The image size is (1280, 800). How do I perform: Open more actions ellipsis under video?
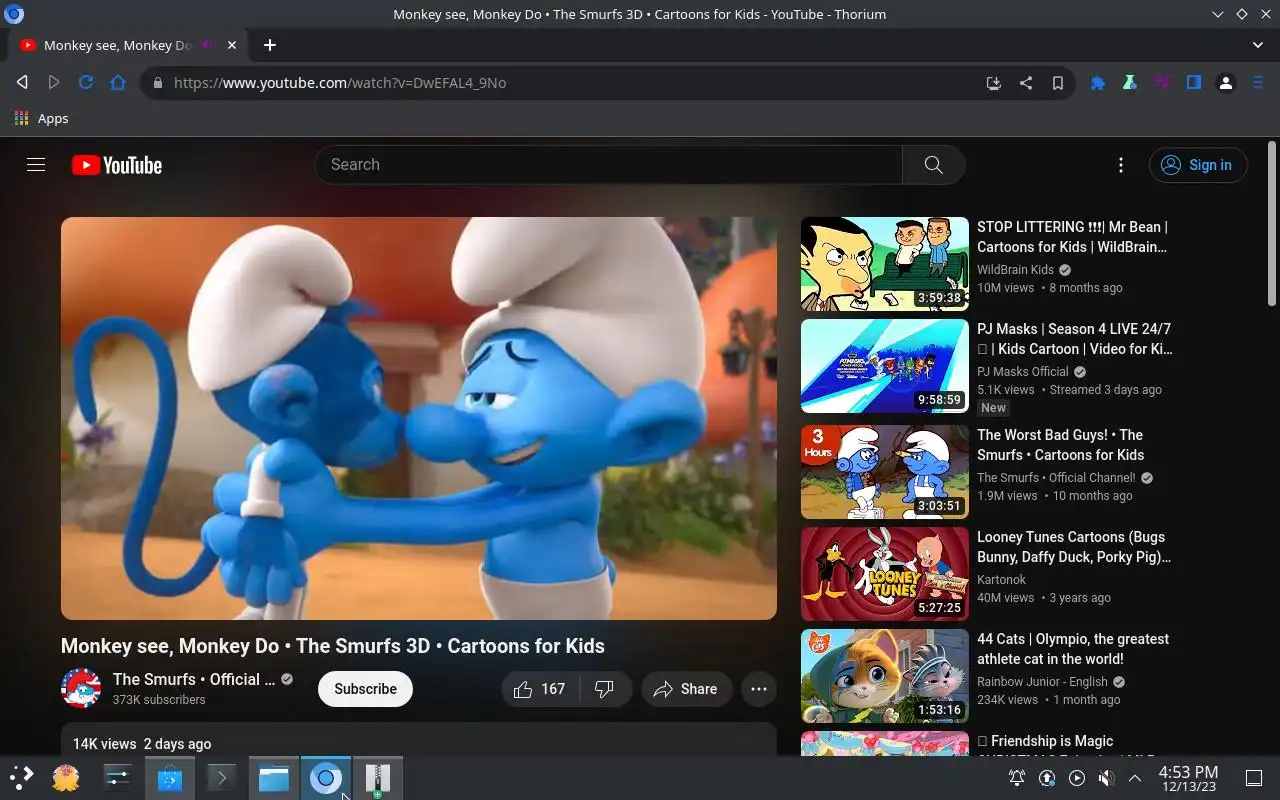pyautogui.click(x=759, y=689)
